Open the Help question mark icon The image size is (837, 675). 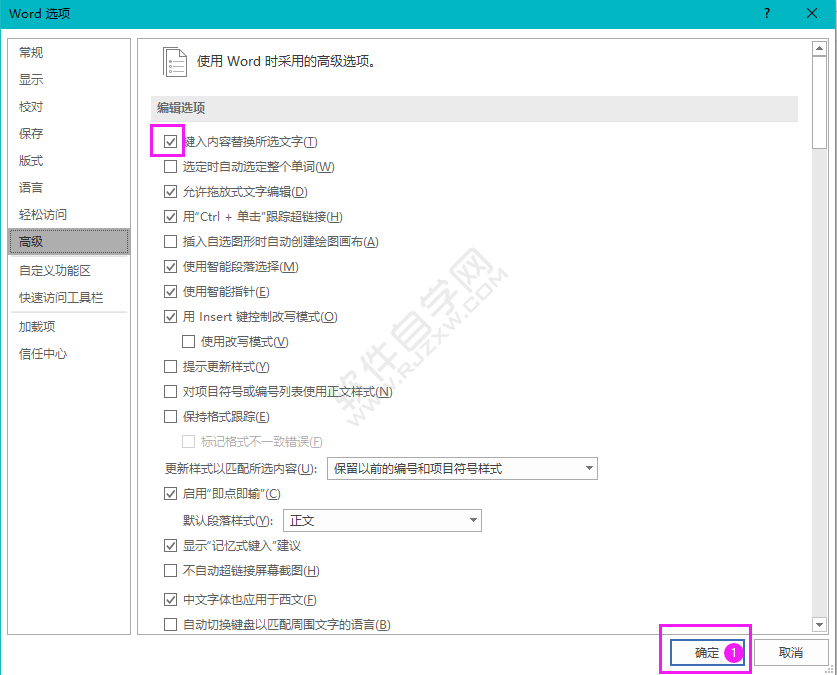[x=766, y=14]
